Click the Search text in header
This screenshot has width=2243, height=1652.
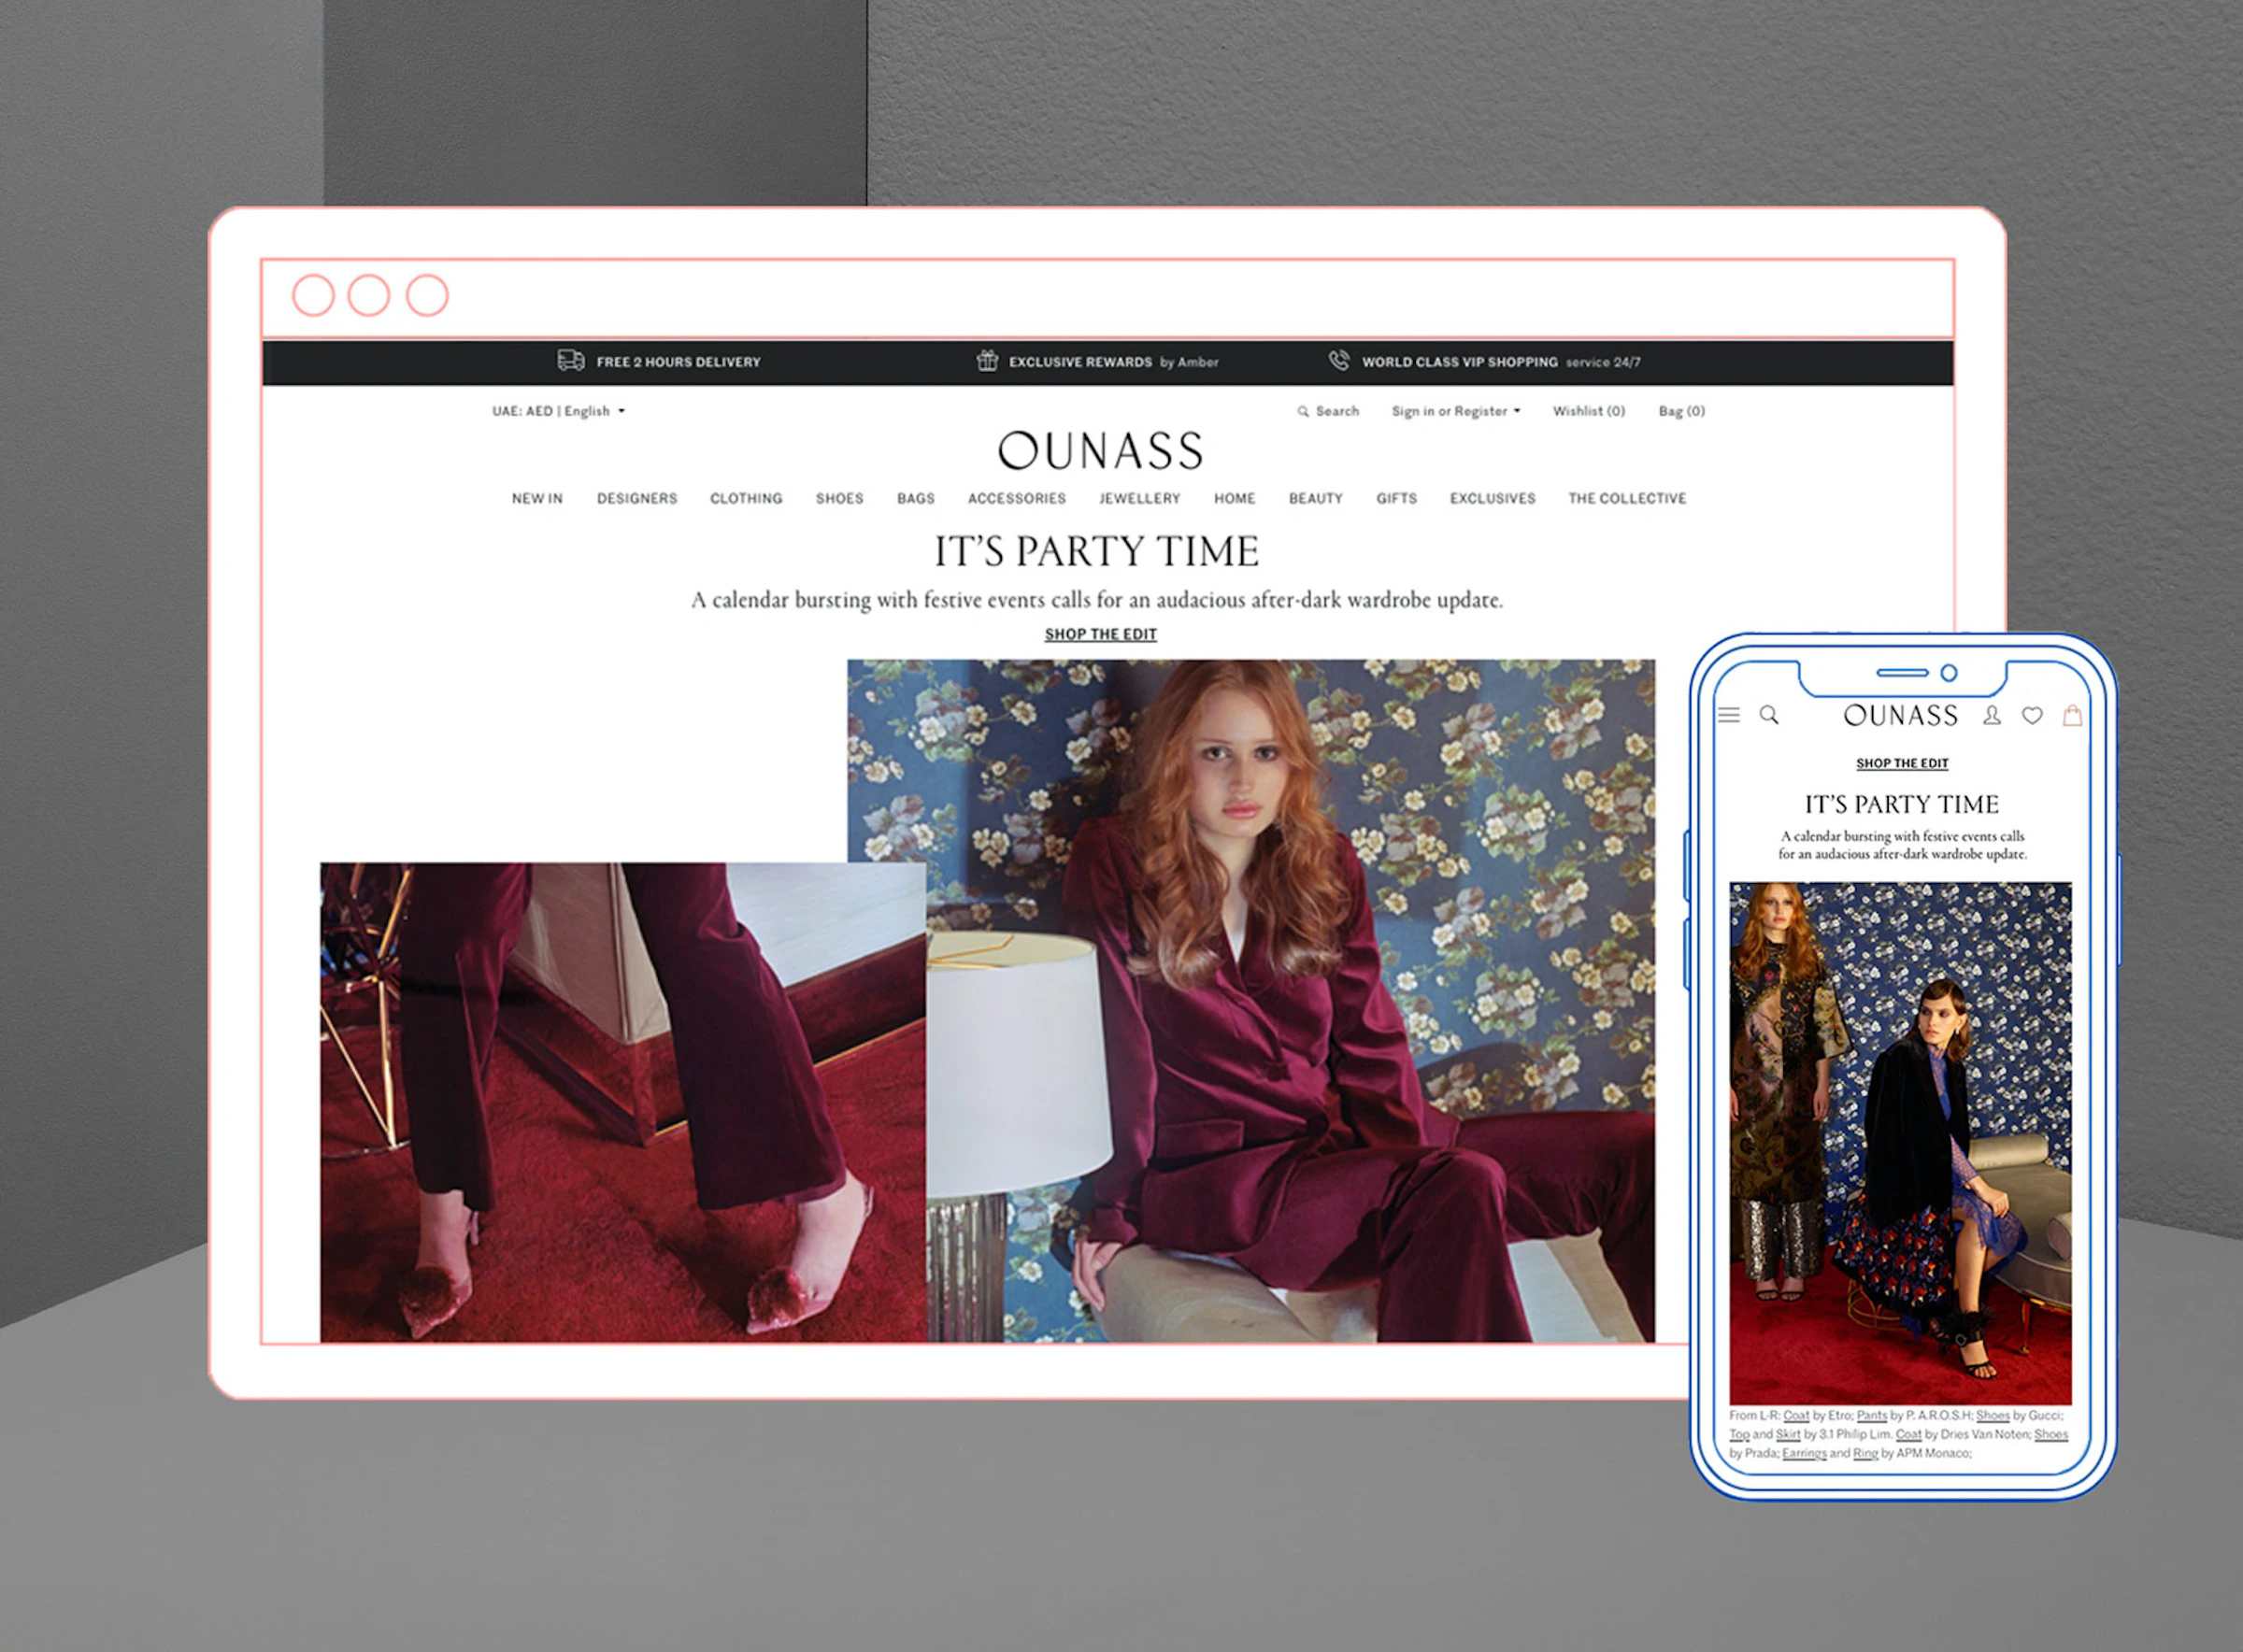point(1337,411)
